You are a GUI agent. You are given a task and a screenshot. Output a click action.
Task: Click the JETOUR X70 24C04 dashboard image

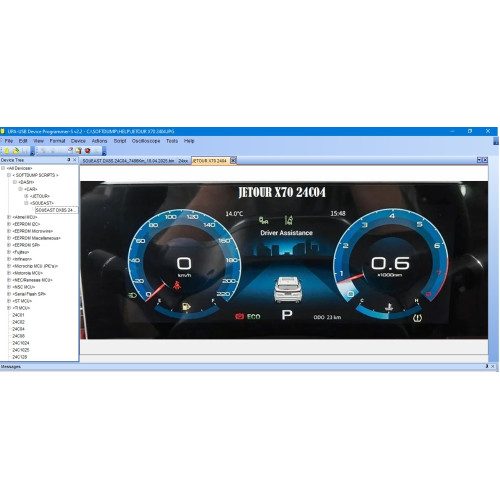(x=284, y=260)
